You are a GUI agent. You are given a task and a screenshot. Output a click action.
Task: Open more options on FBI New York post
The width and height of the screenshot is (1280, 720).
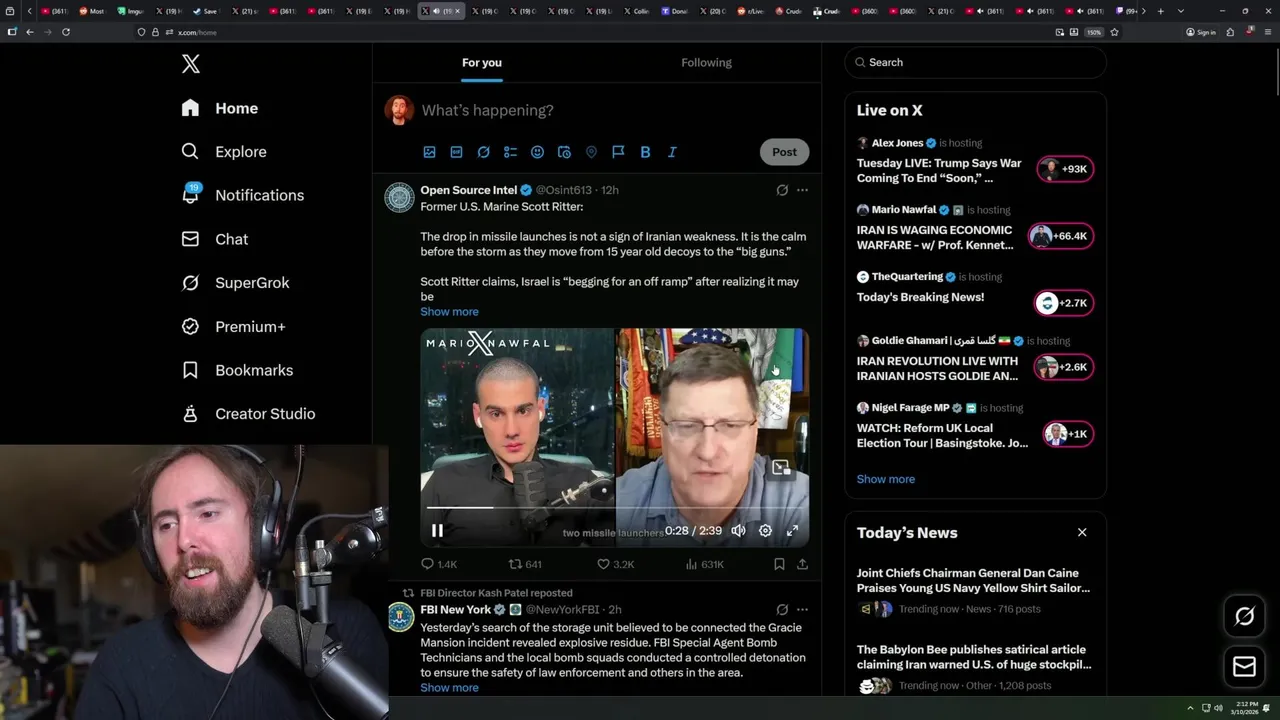click(x=802, y=609)
